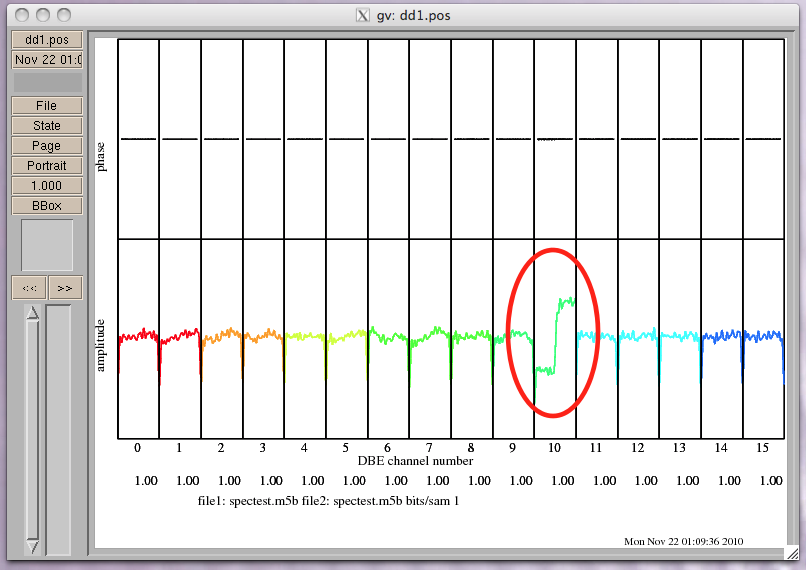Go to next page with >> button
This screenshot has height=570, width=806.
pyautogui.click(x=65, y=288)
